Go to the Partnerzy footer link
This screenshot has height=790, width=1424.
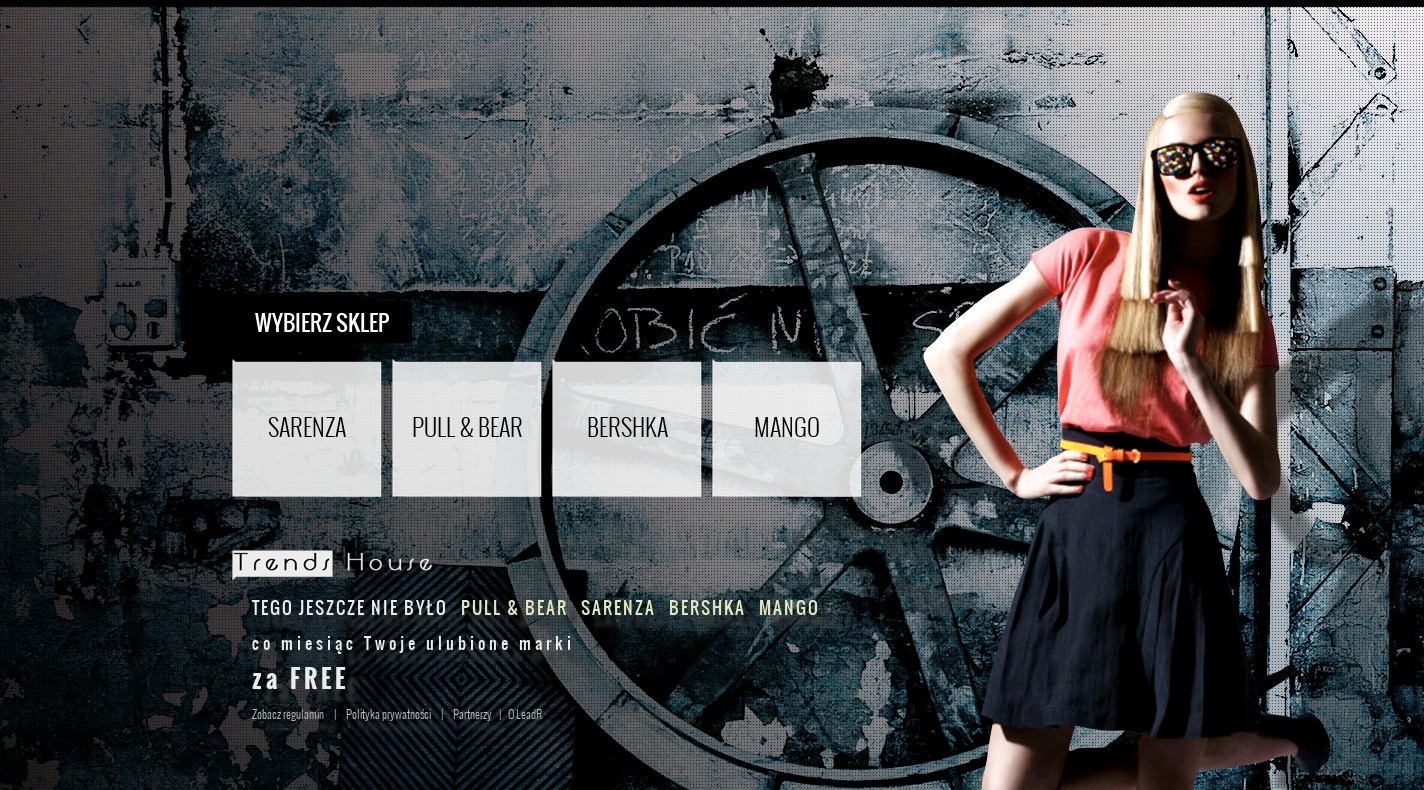(472, 715)
